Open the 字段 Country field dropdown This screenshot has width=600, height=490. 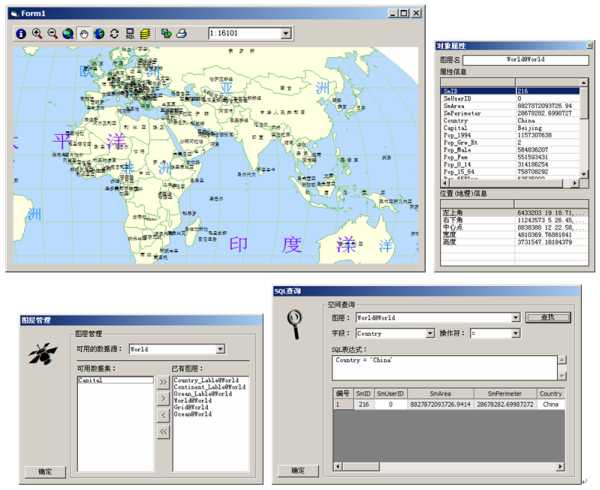pos(430,334)
